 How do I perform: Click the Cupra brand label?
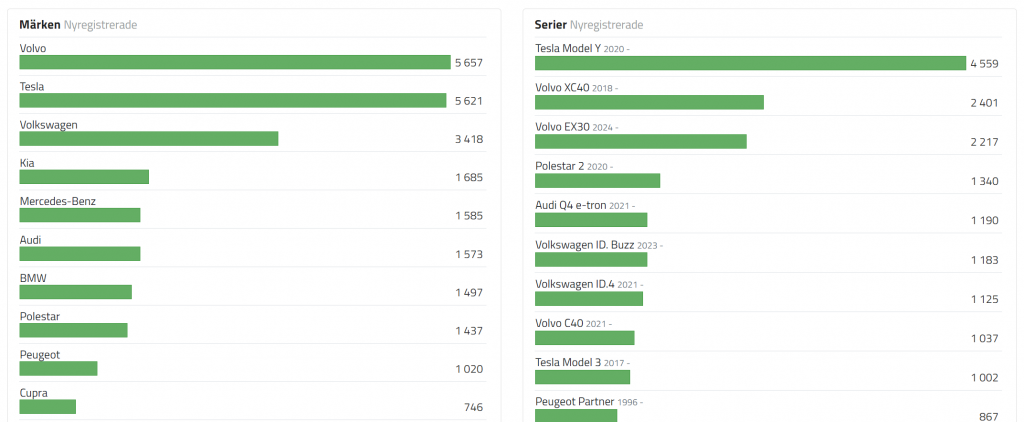click(x=34, y=393)
